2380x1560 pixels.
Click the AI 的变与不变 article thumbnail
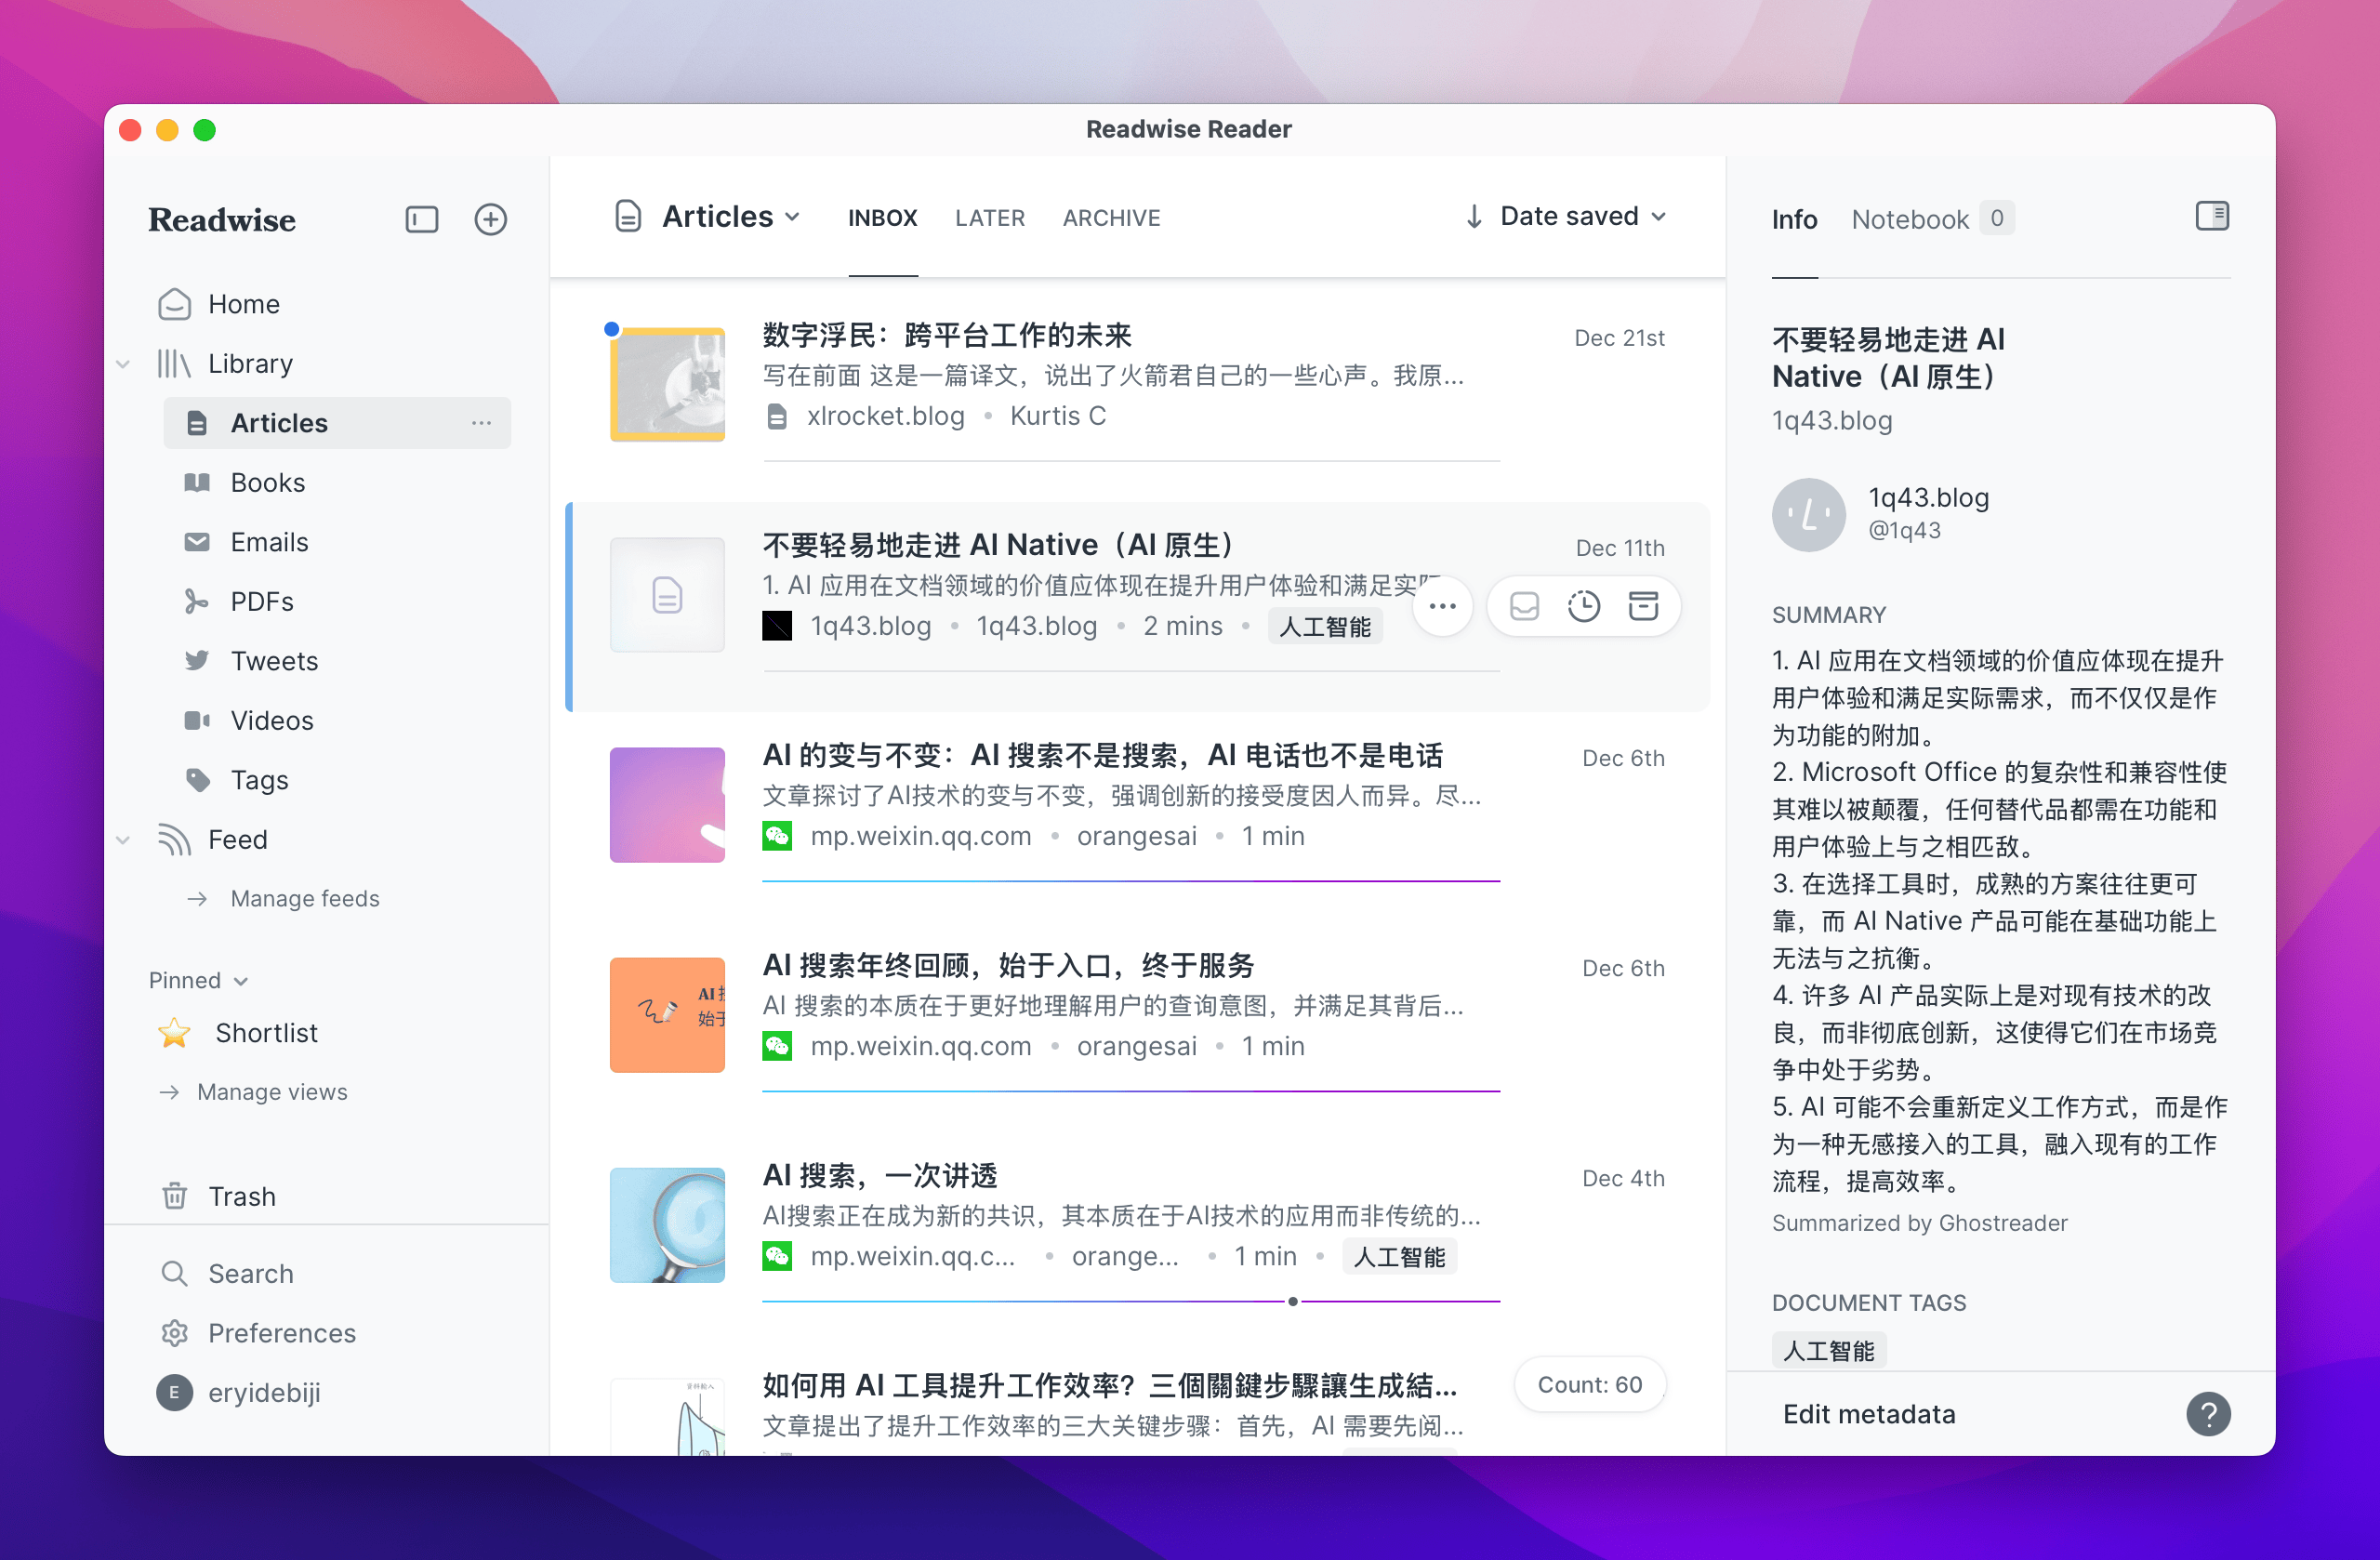click(667, 805)
